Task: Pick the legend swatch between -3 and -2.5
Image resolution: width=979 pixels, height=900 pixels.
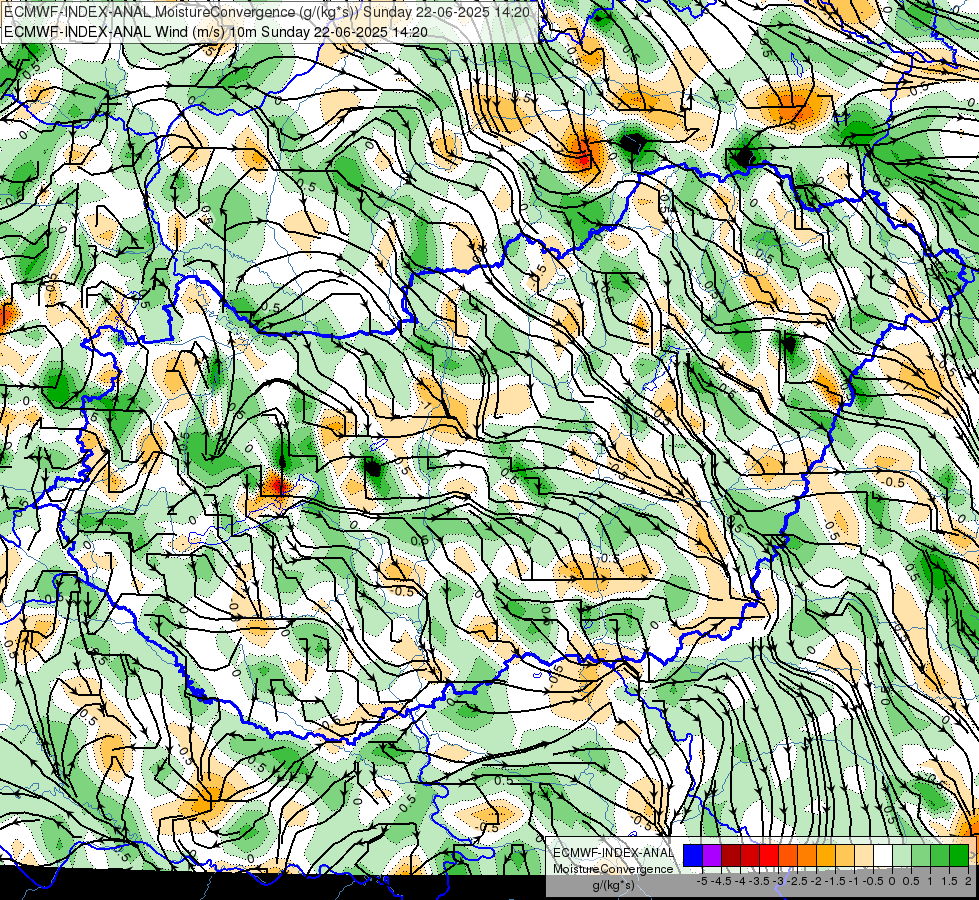Action: coord(788,856)
